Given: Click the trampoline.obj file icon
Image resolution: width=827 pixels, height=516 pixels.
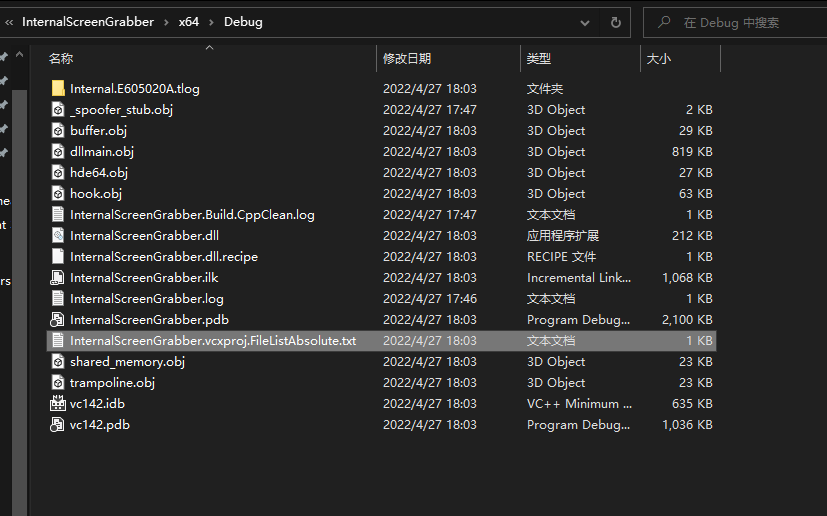Looking at the screenshot, I should (x=58, y=383).
